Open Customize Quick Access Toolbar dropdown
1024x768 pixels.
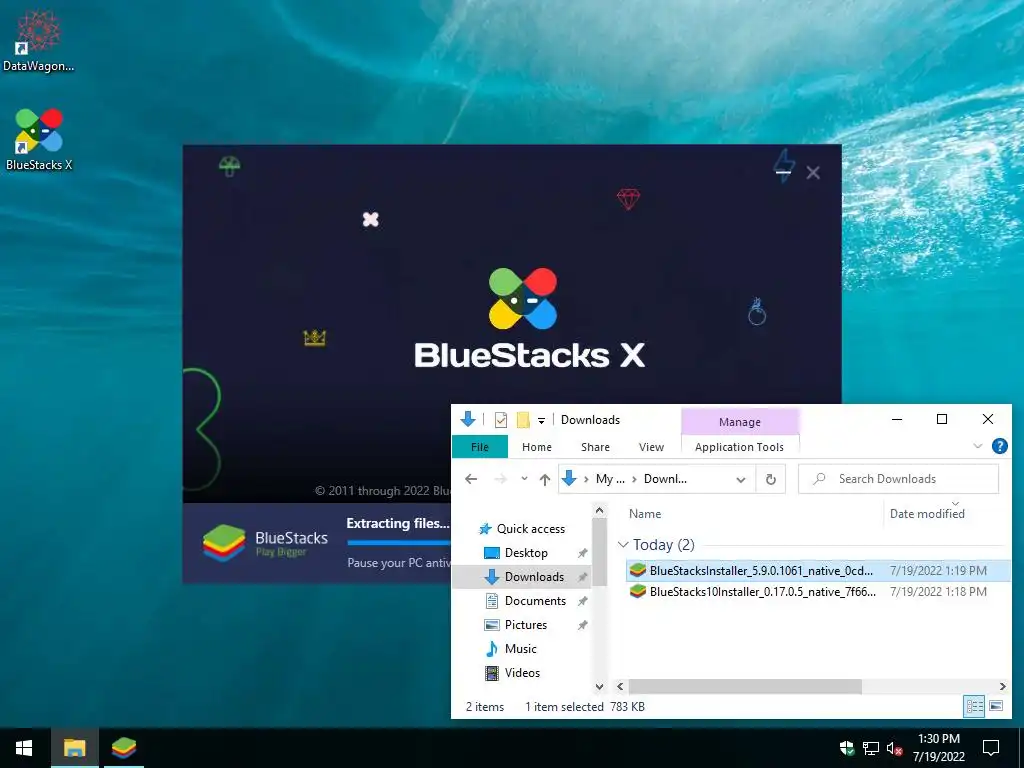coord(541,421)
